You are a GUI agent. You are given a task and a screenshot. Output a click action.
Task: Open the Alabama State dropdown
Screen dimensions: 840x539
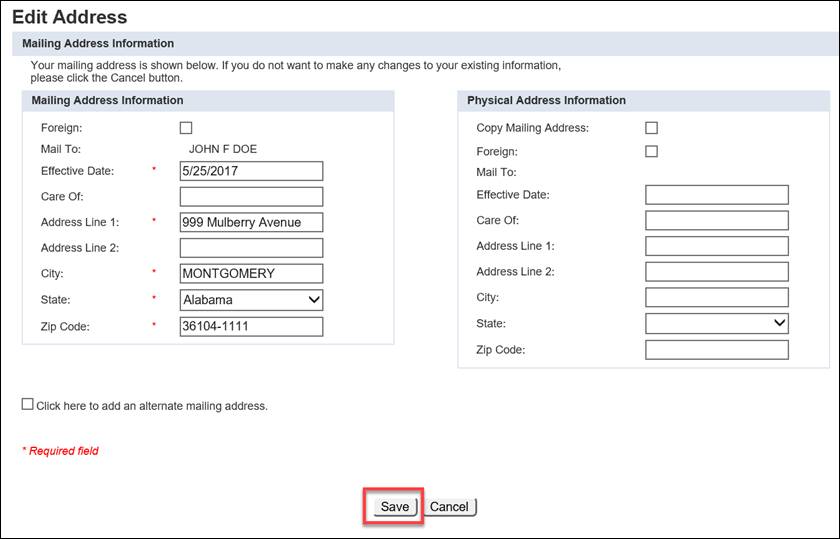[251, 300]
